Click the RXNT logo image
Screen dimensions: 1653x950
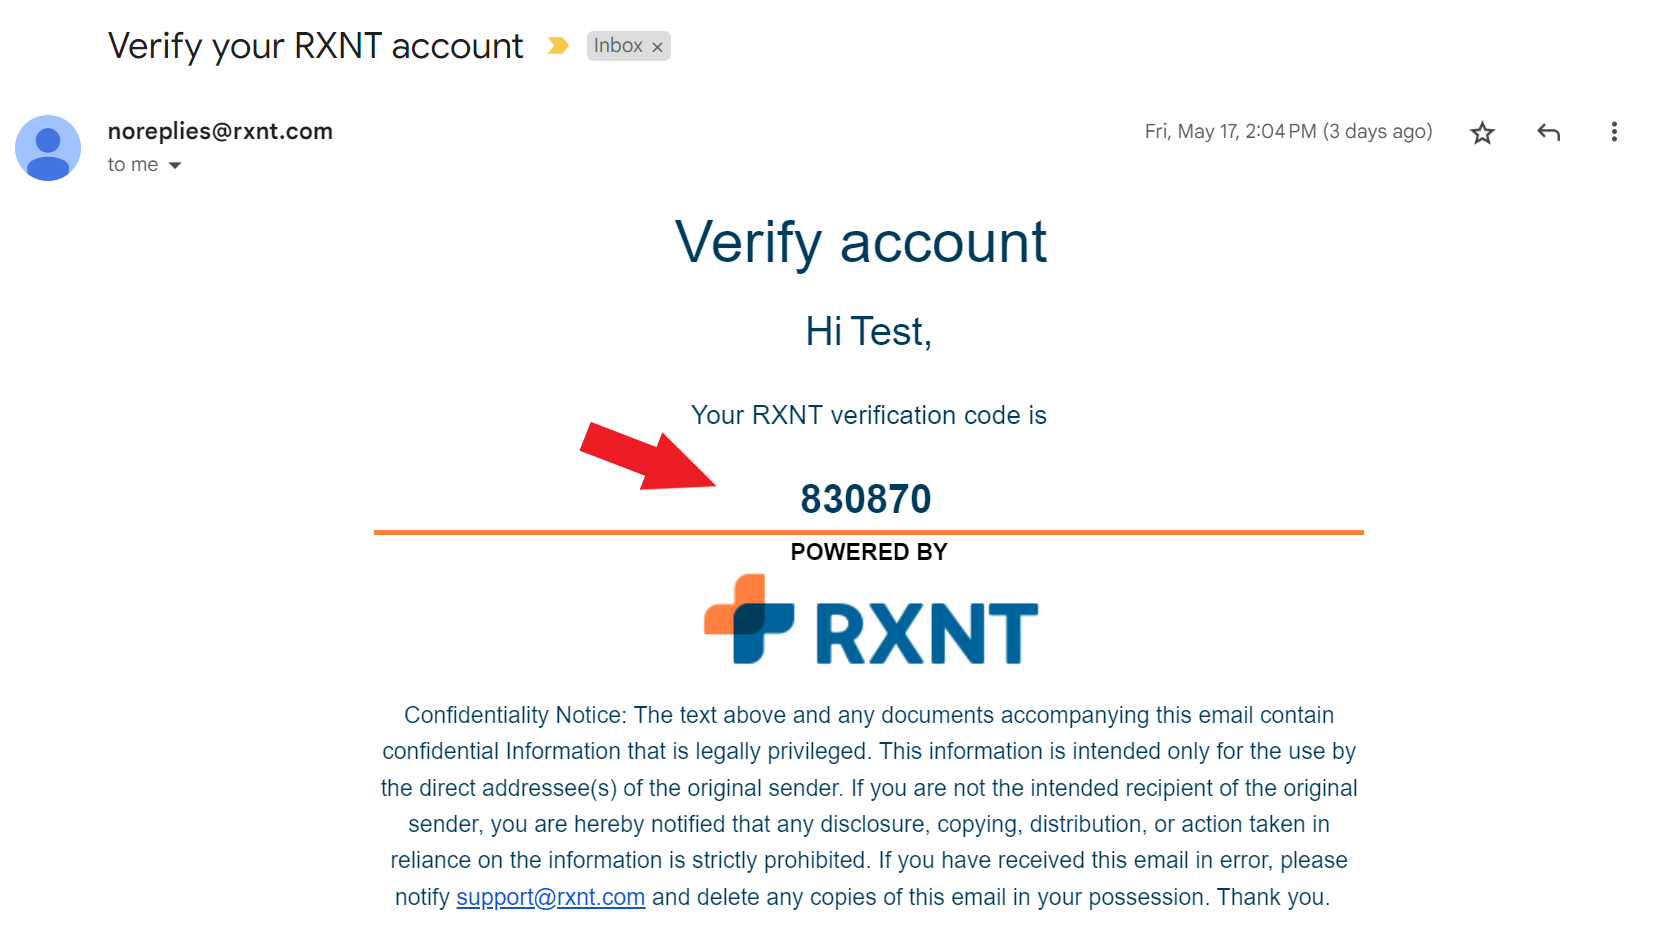pos(870,620)
